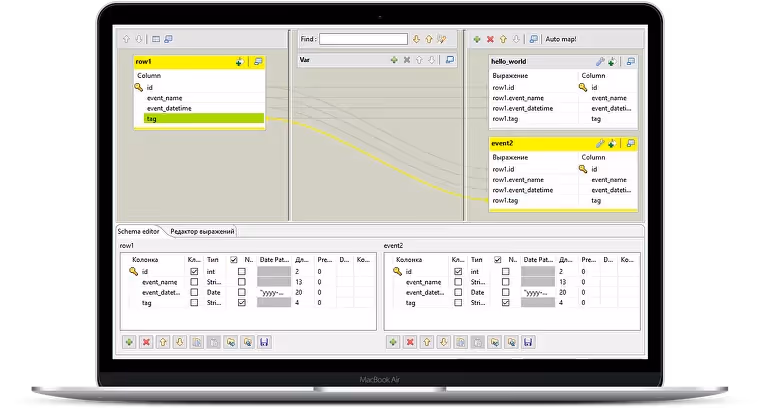Click the Auto map! button
The image size is (760, 408).
pos(561,39)
